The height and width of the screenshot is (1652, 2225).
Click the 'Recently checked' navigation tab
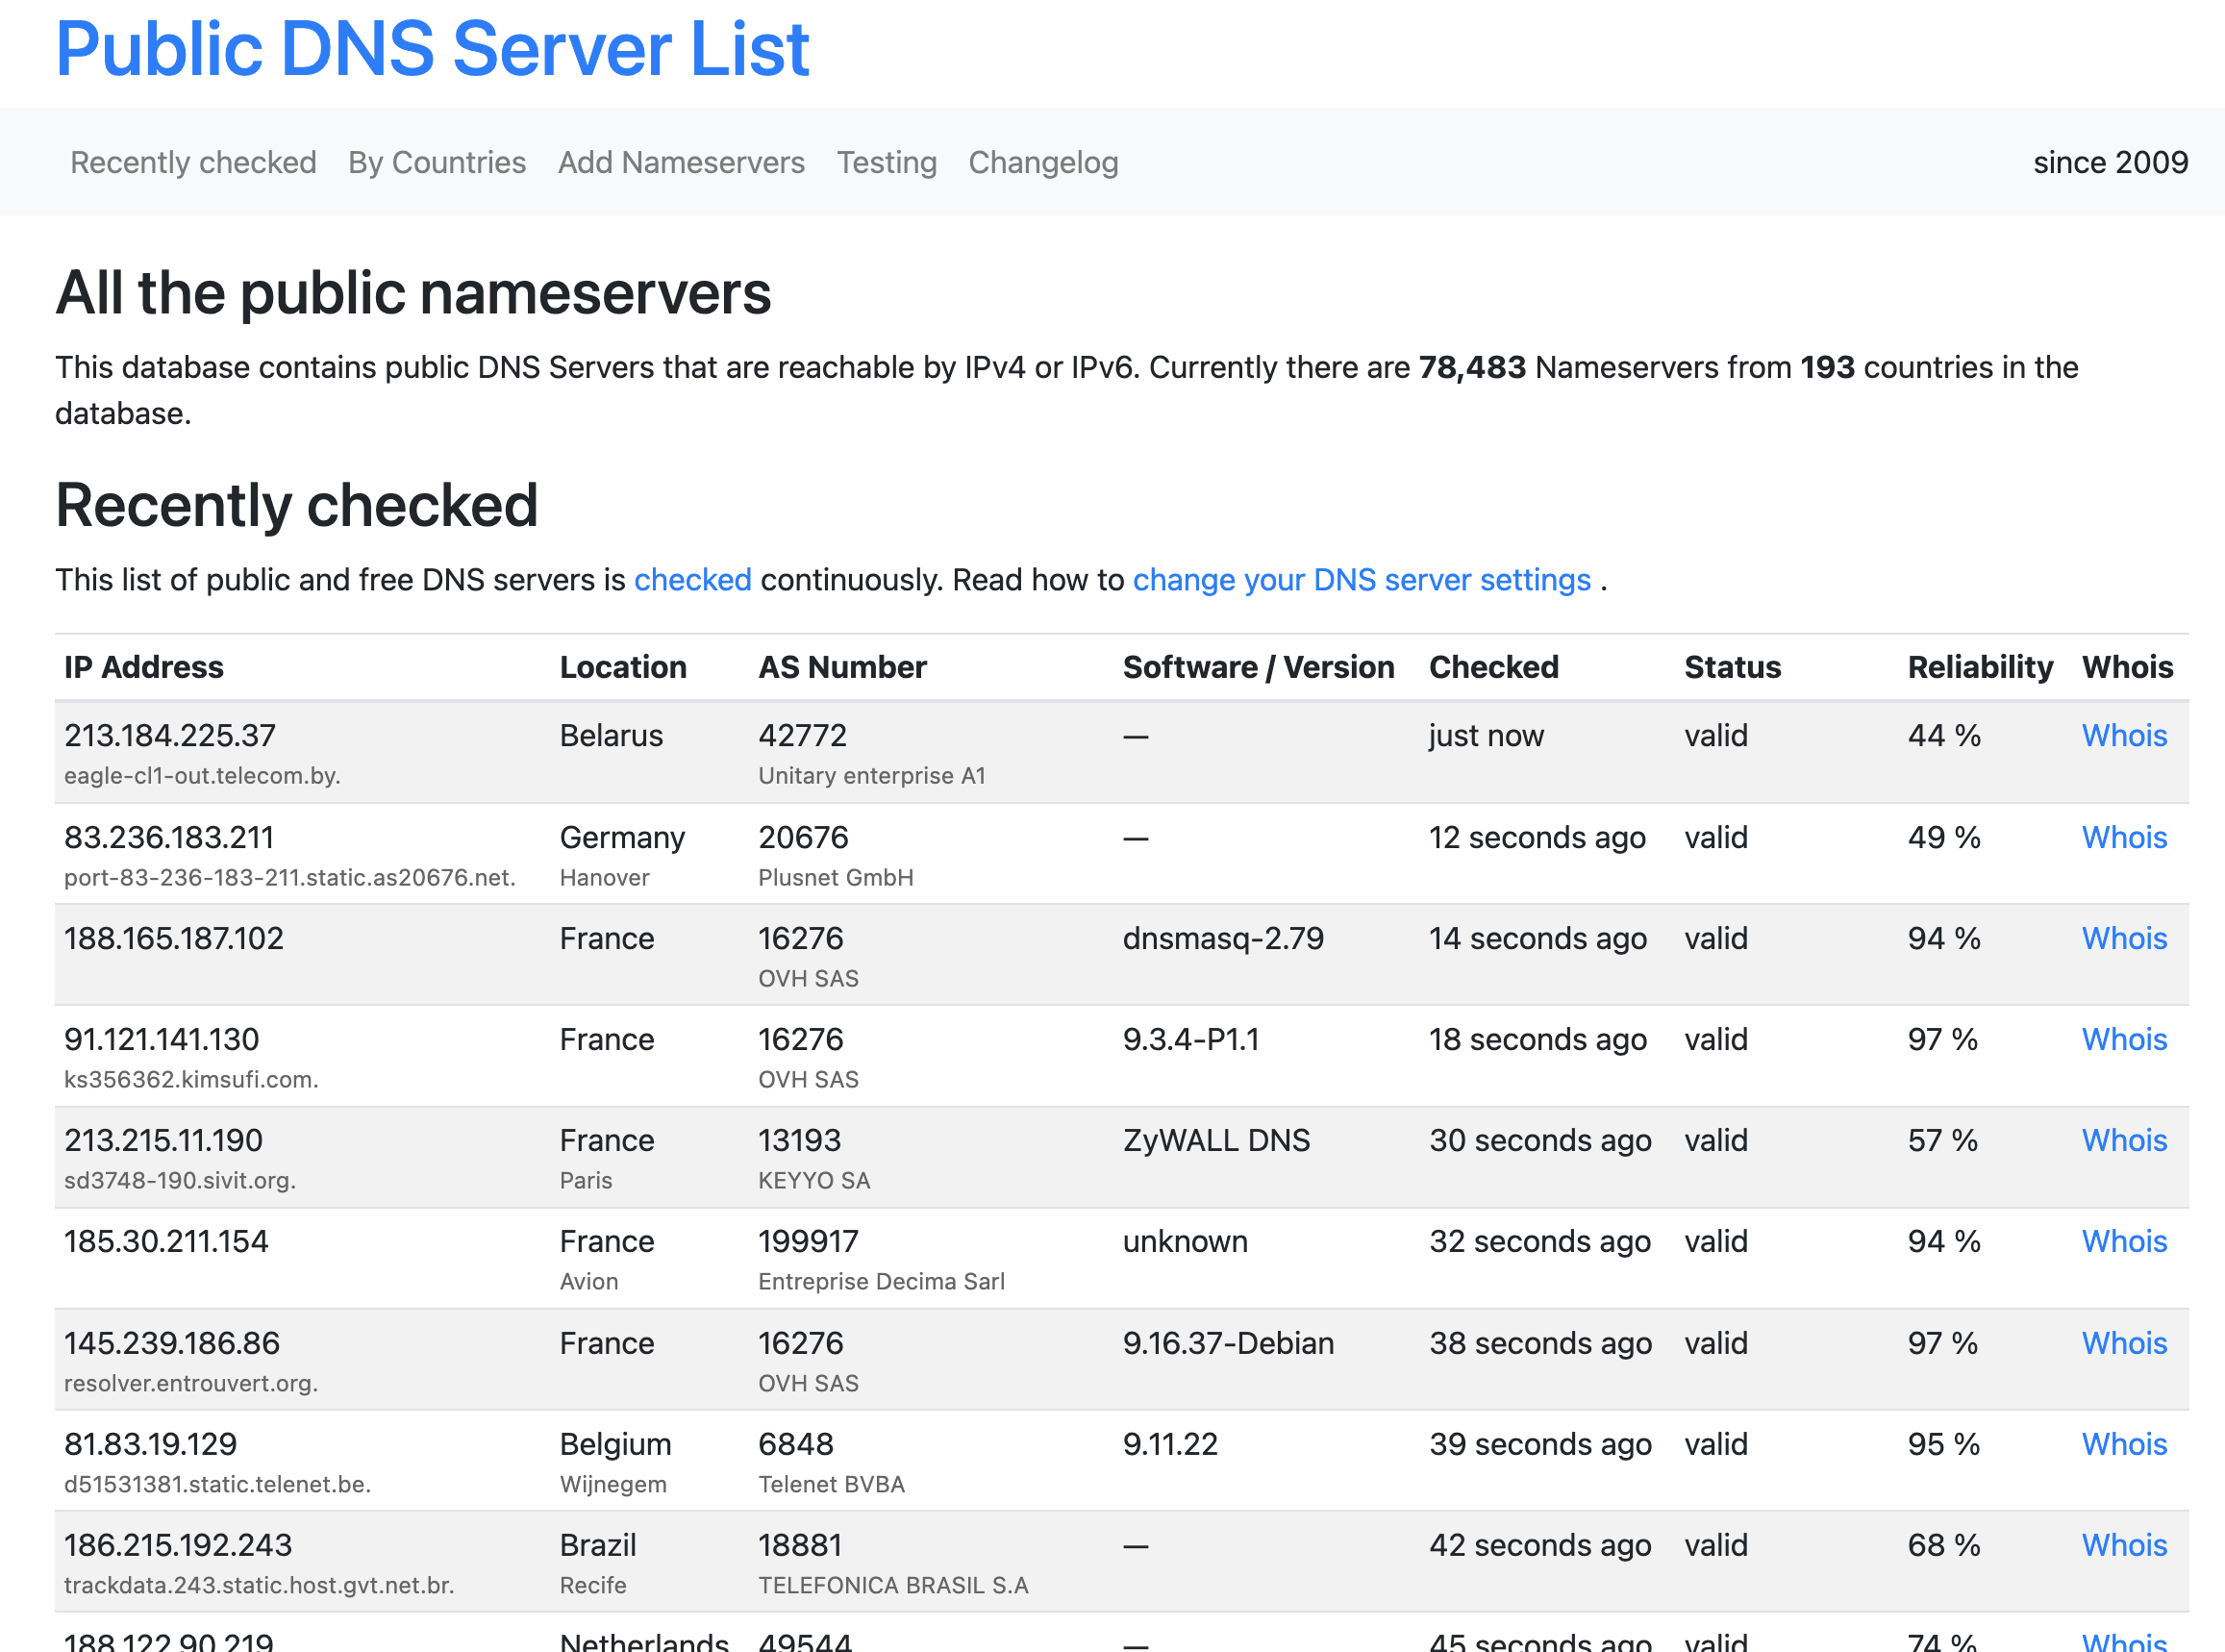pyautogui.click(x=192, y=162)
